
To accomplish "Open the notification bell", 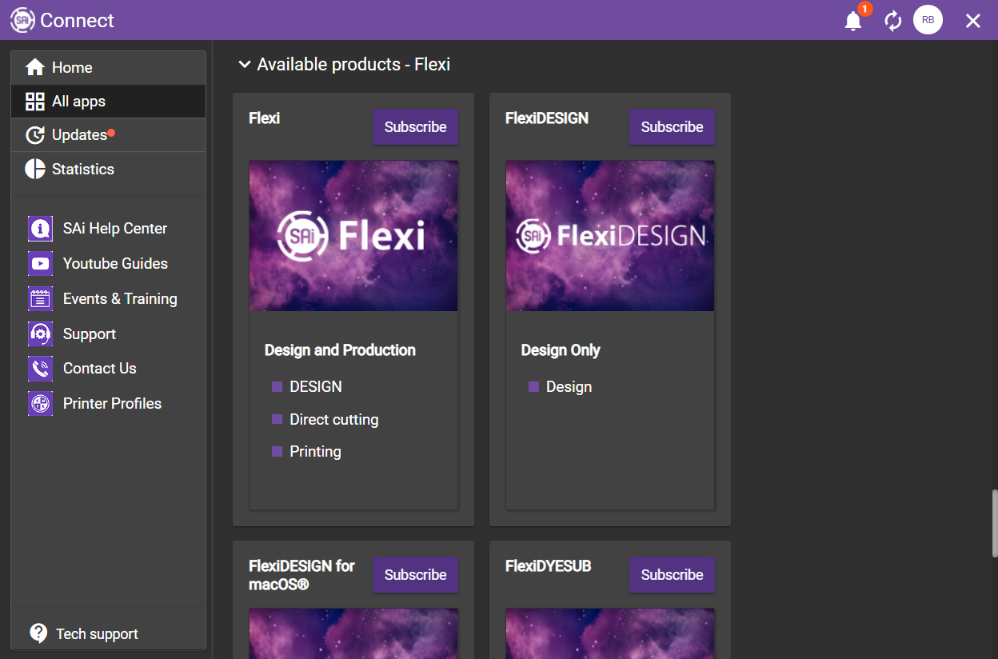I will coord(853,20).
